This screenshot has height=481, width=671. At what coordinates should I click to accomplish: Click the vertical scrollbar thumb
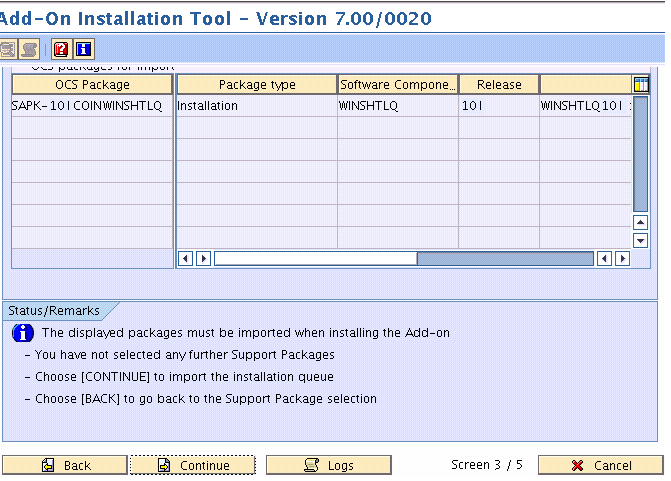640,154
